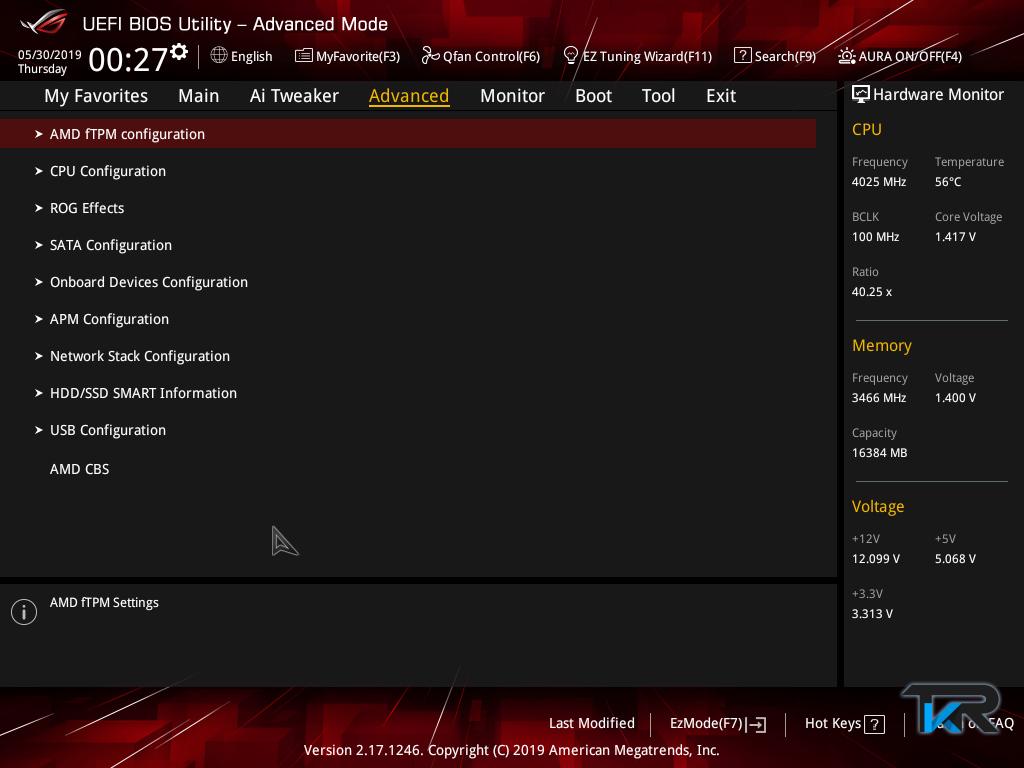Start EZ Tuning Wizard(F11)
1024x768 pixels.
pyautogui.click(x=647, y=56)
